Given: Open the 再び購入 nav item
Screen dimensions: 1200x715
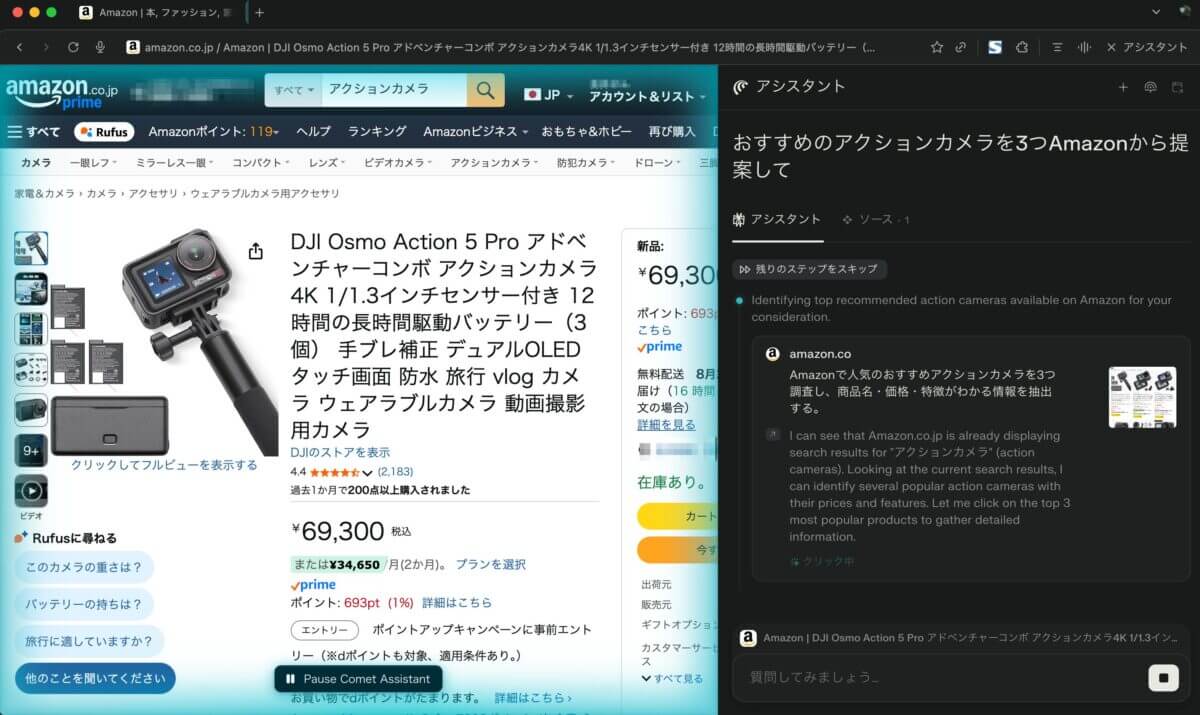Looking at the screenshot, I should click(672, 131).
